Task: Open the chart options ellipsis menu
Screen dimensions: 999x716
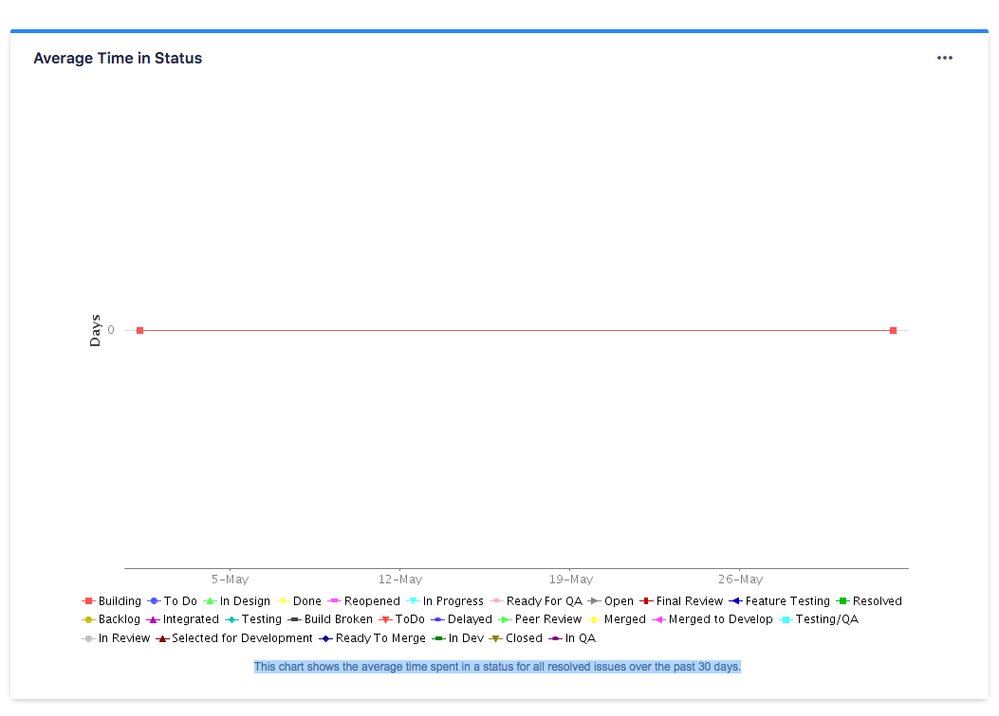Action: pyautogui.click(x=944, y=58)
